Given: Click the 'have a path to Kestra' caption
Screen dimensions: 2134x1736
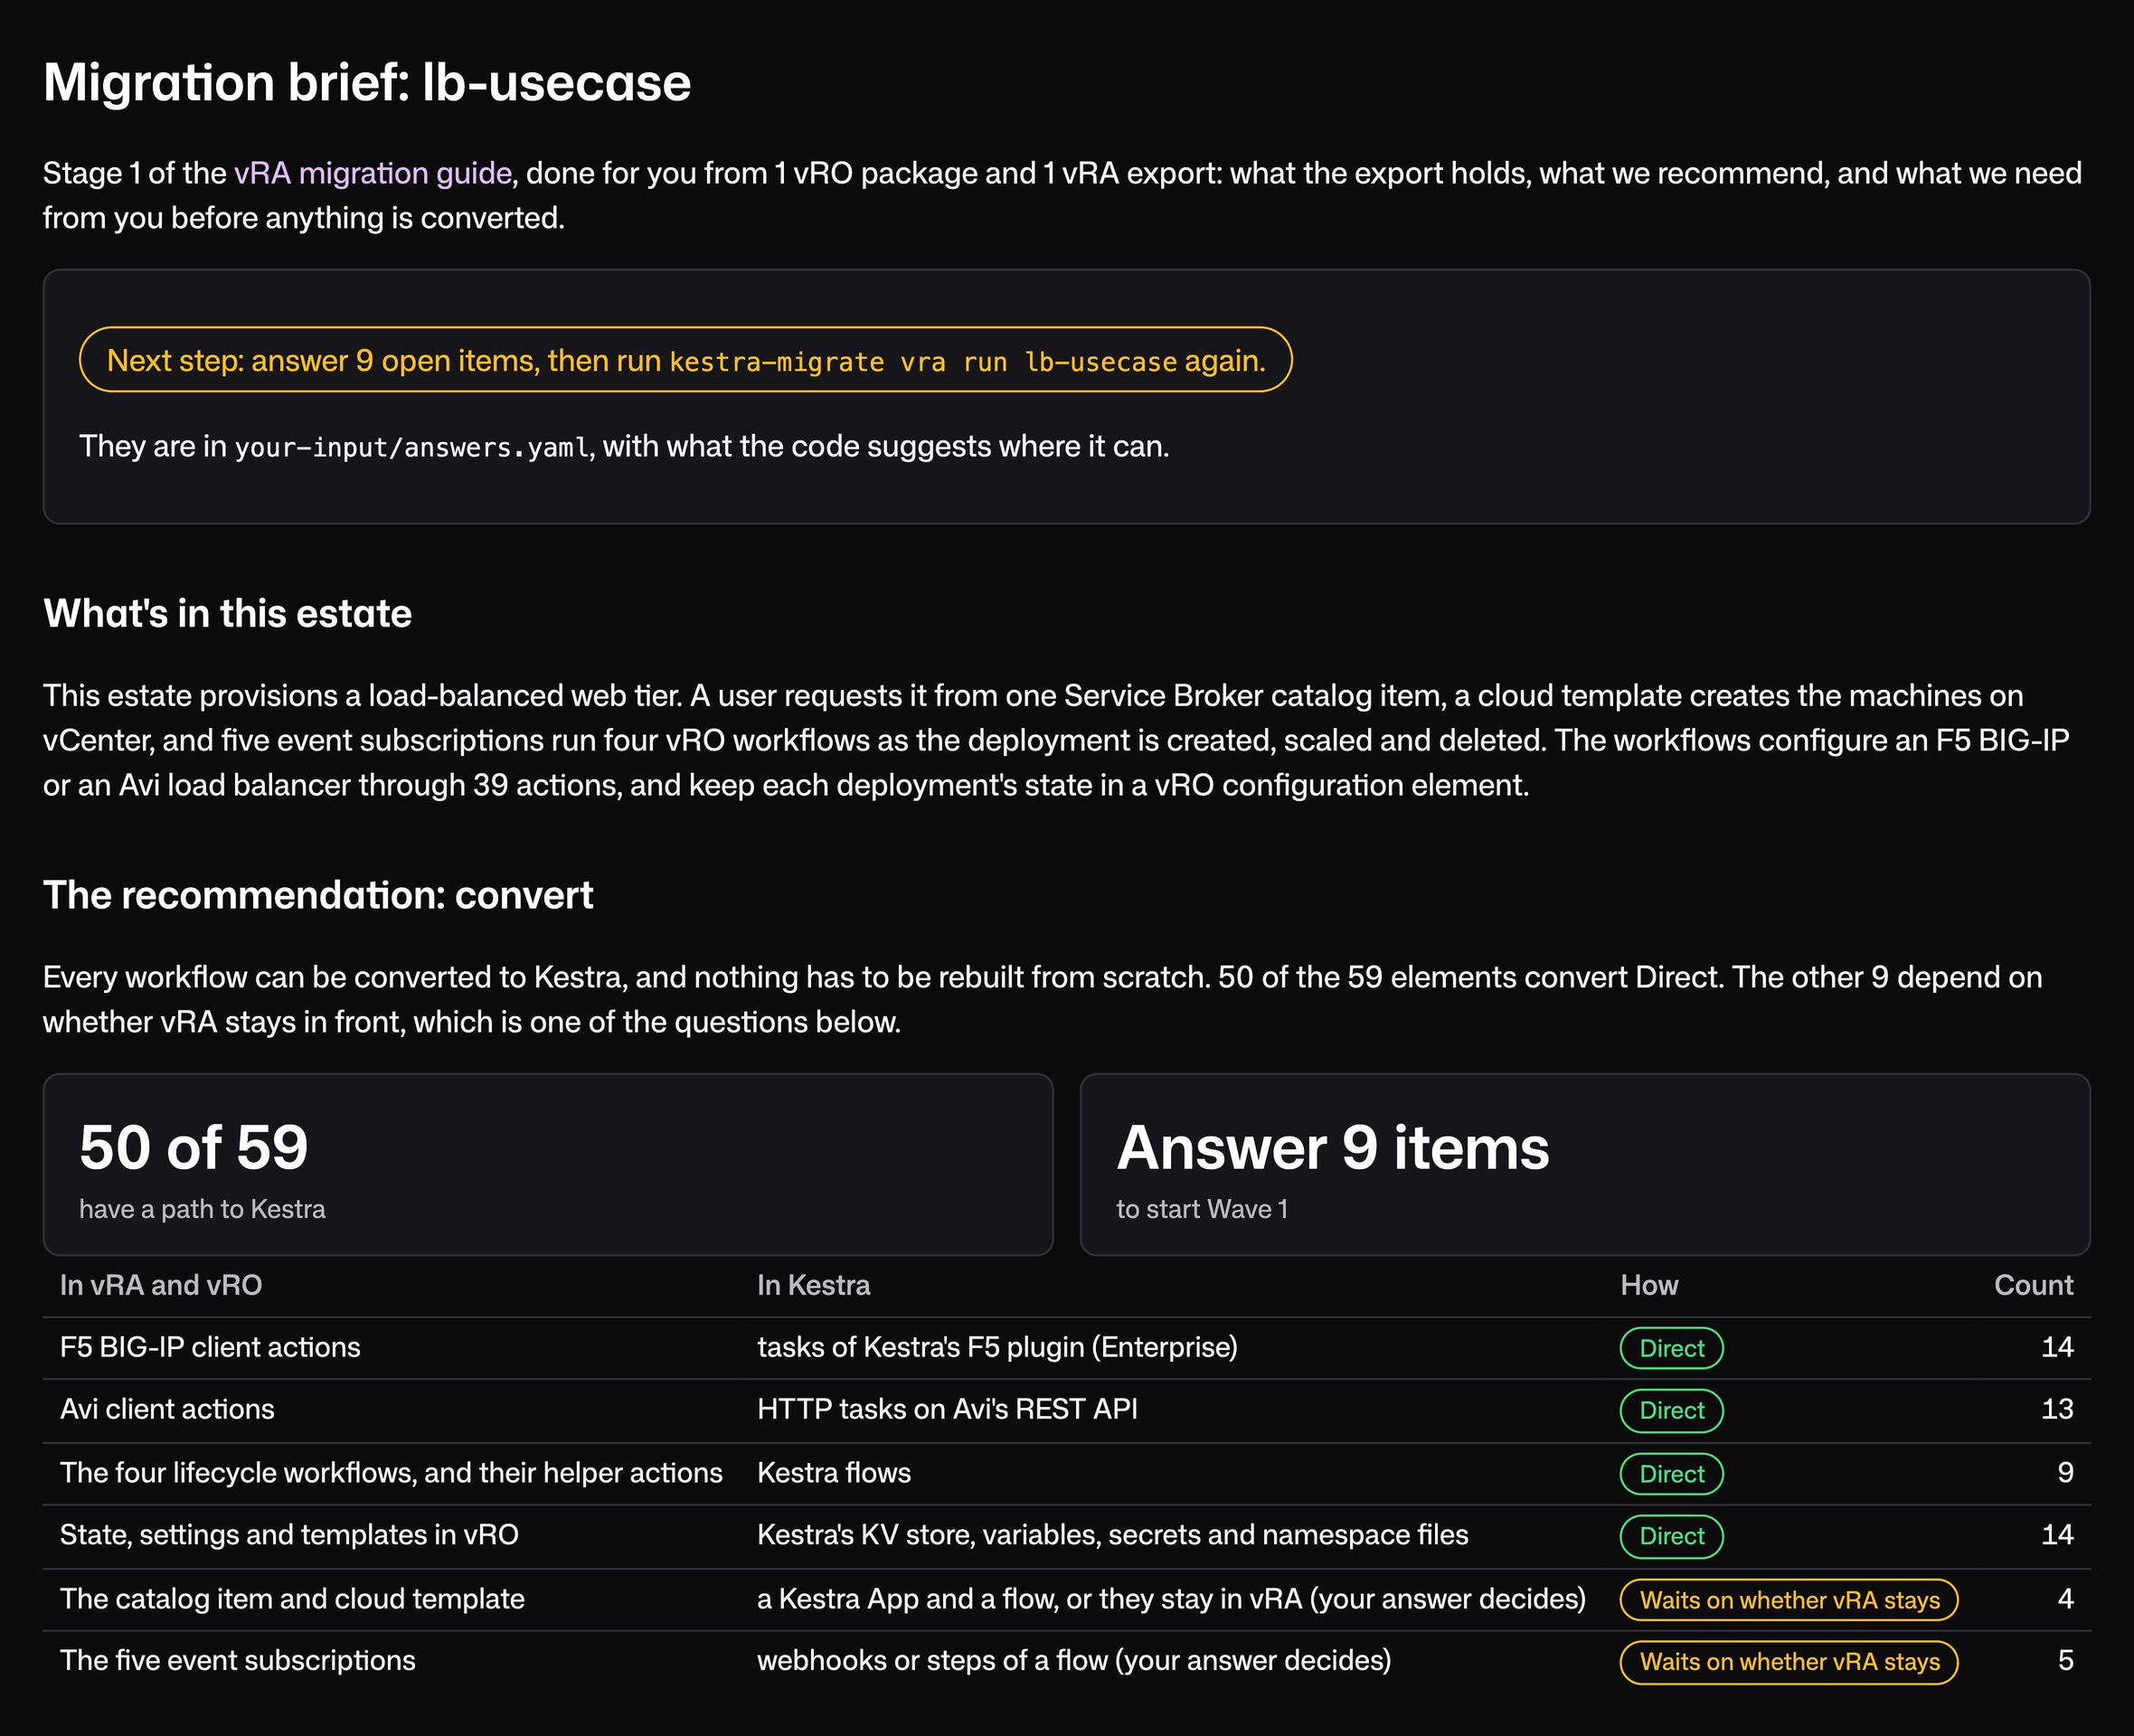Looking at the screenshot, I should [x=202, y=1209].
